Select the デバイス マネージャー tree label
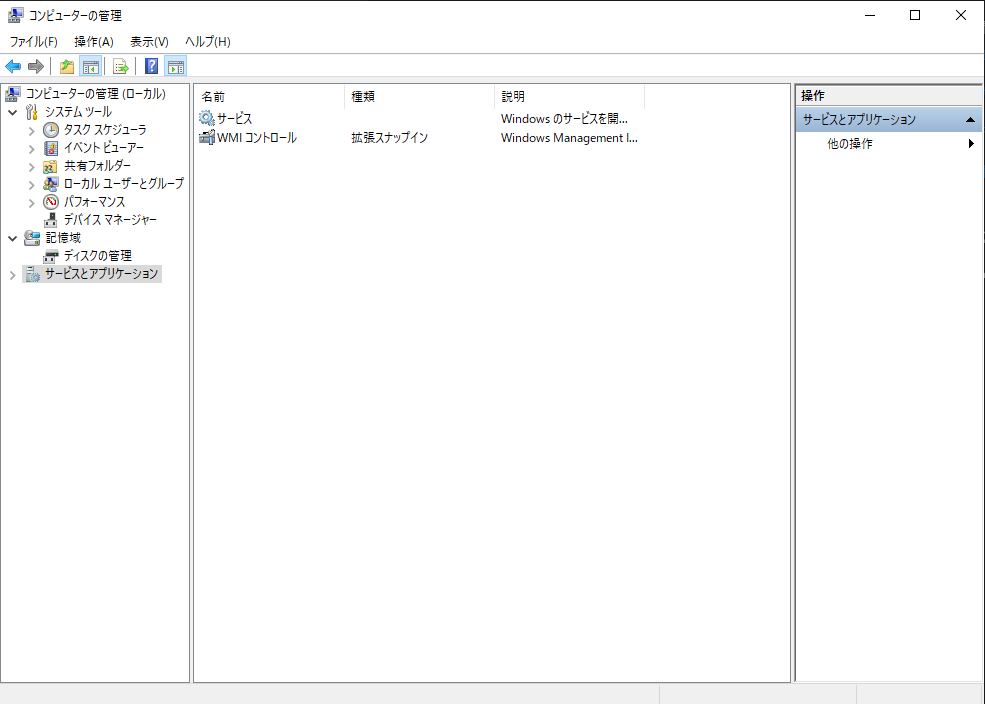 [x=110, y=220]
